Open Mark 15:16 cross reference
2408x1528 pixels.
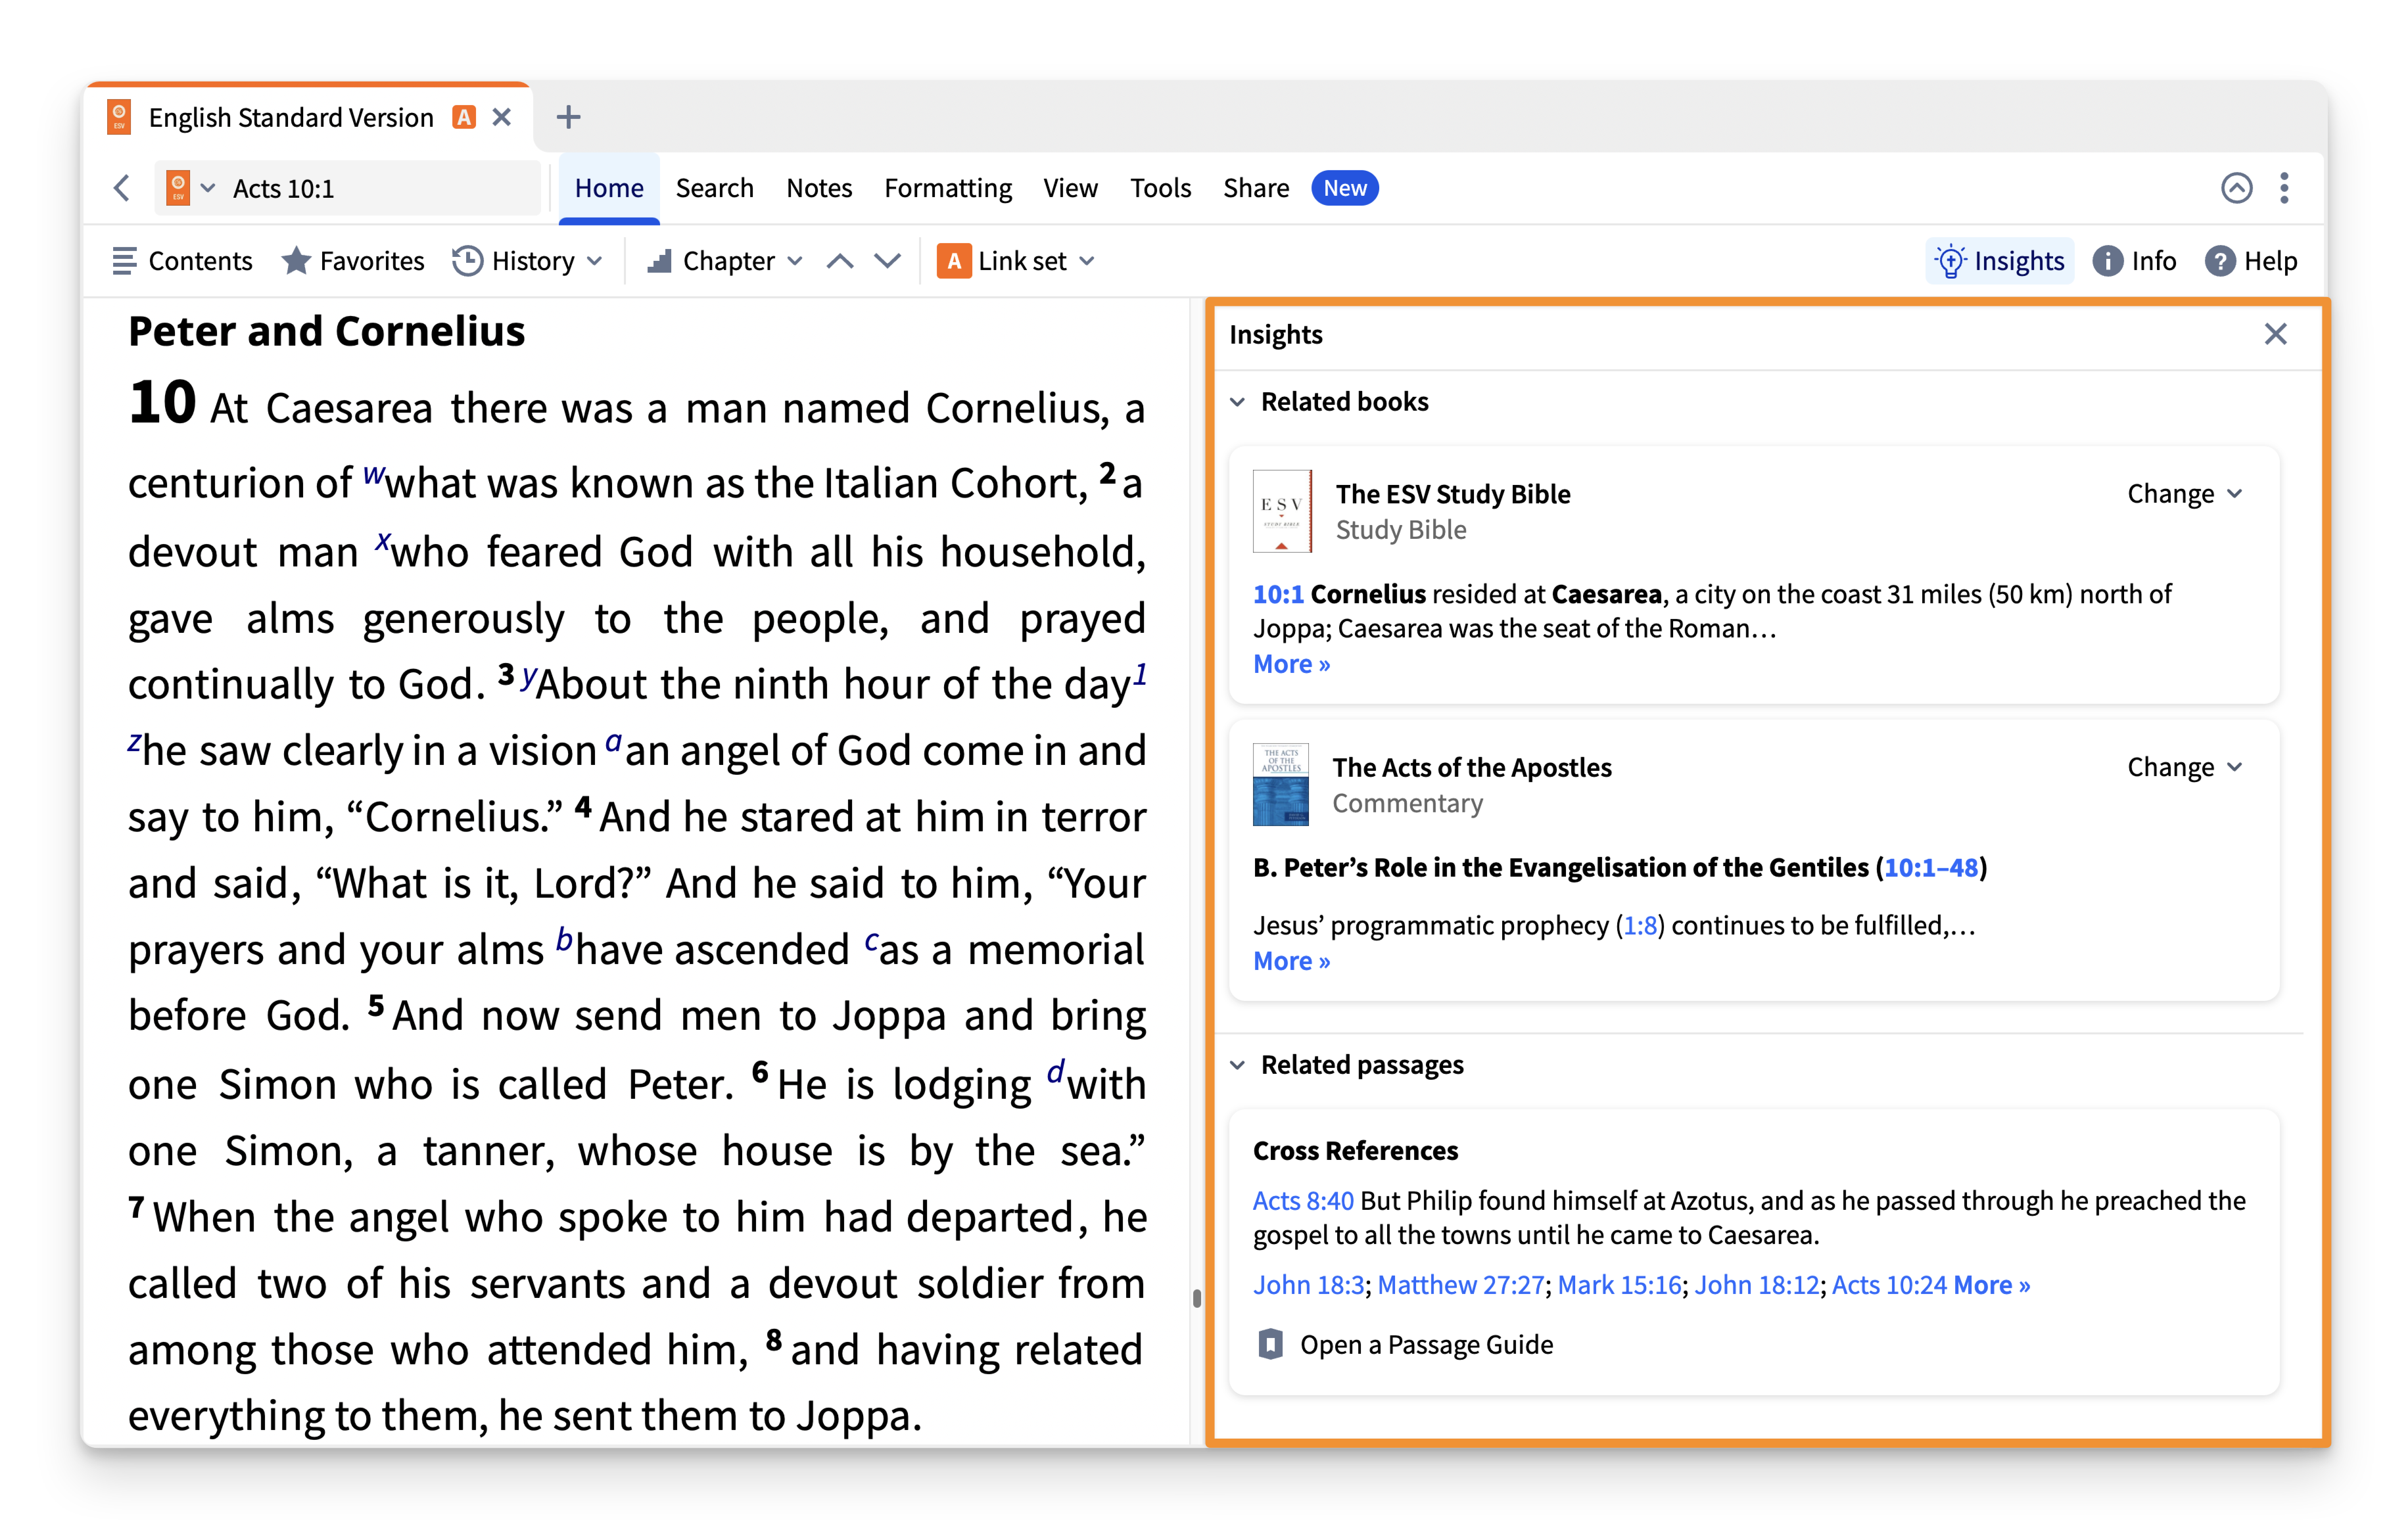pyautogui.click(x=1619, y=1285)
